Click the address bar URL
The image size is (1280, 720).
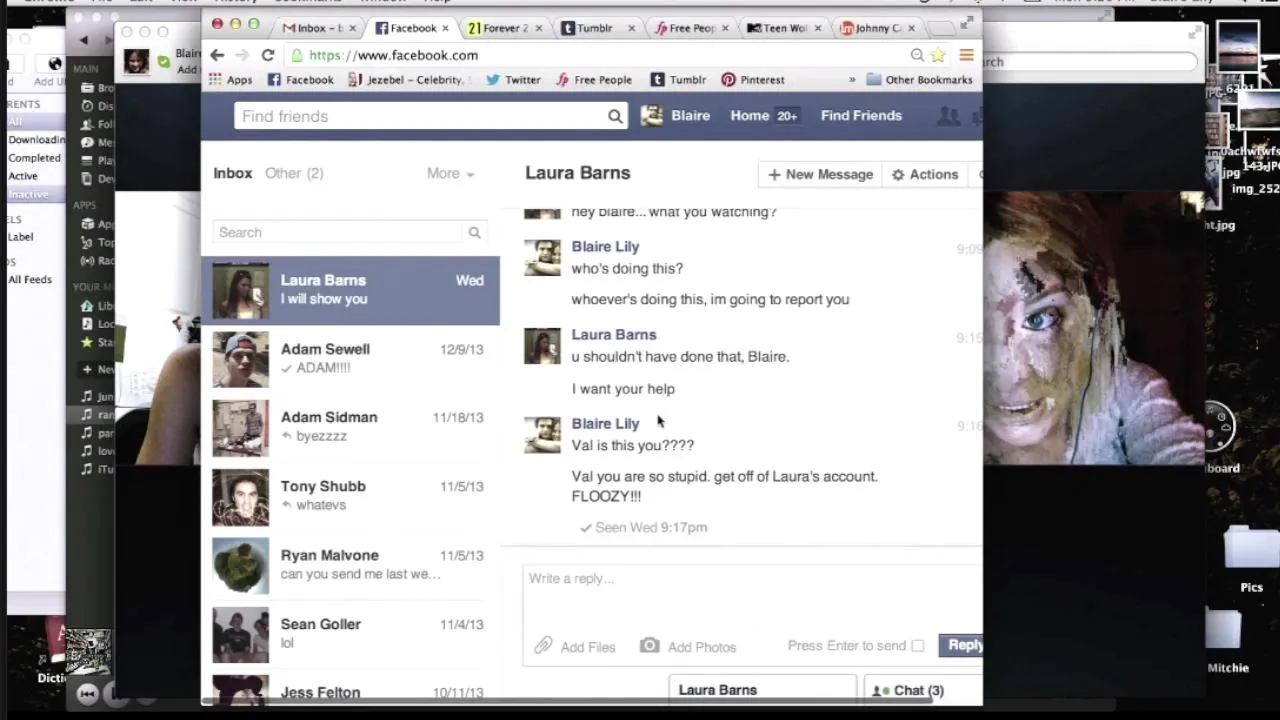tap(393, 55)
